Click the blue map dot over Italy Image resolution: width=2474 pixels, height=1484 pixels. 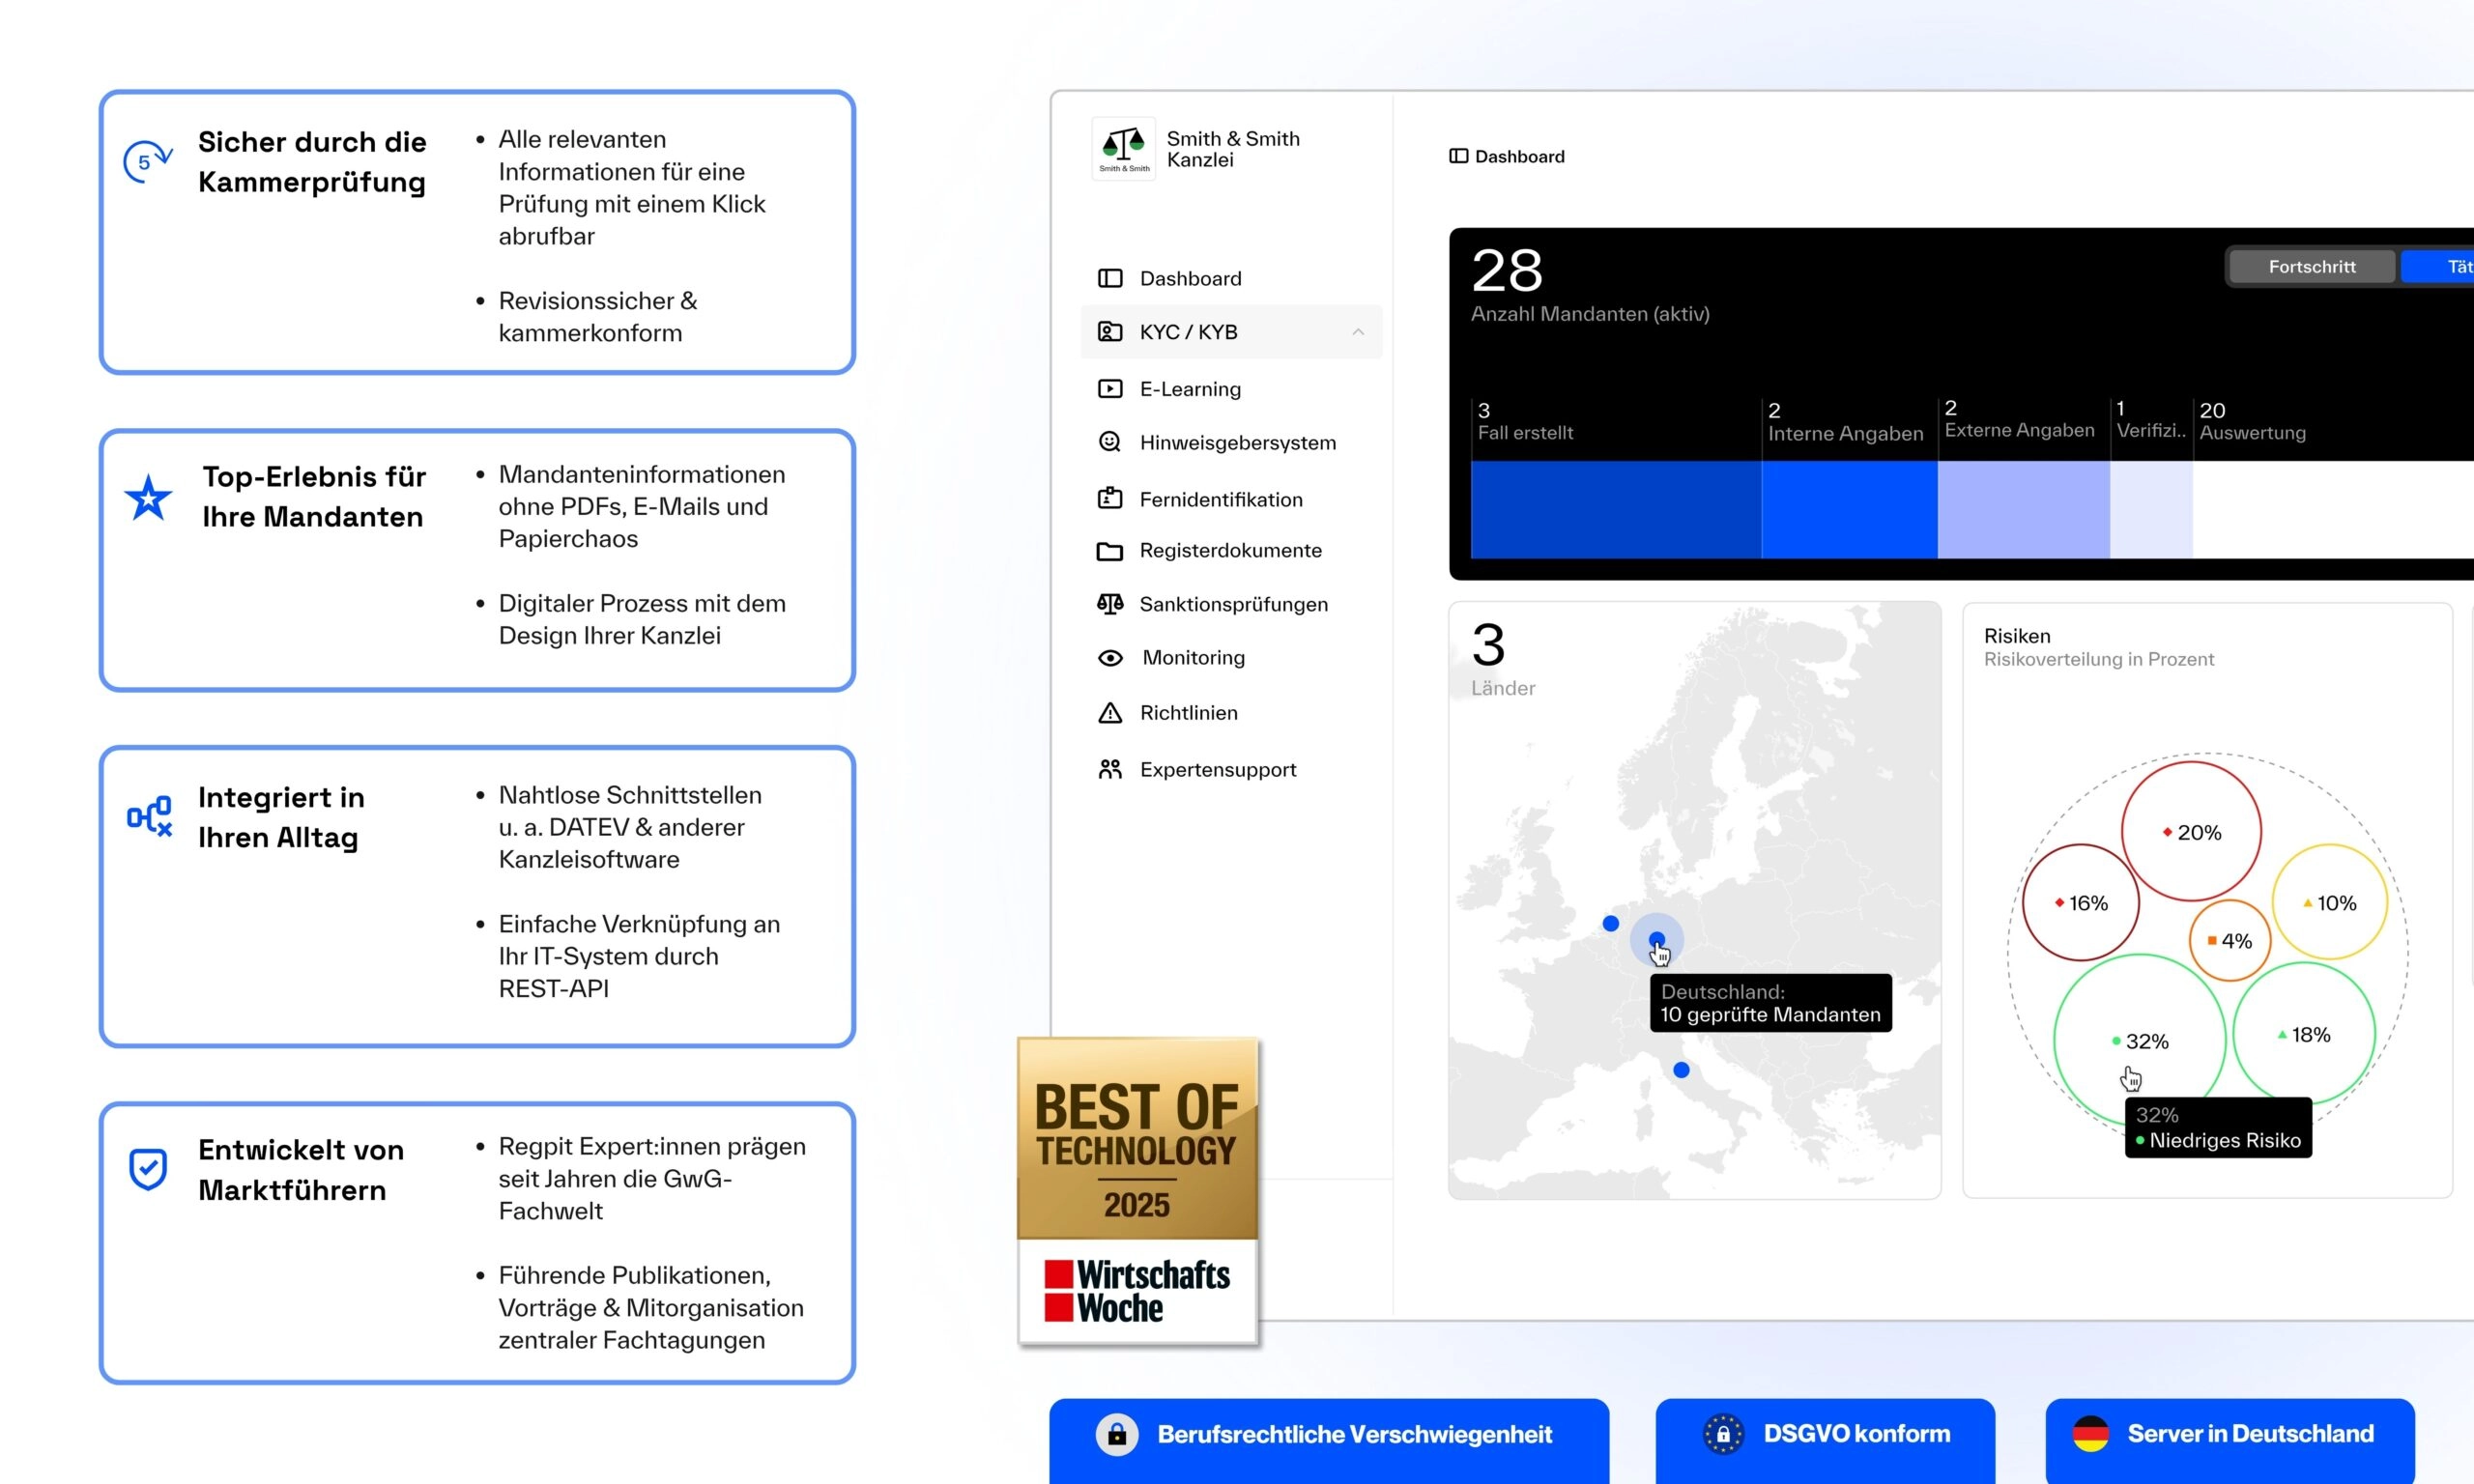pyautogui.click(x=1682, y=1070)
